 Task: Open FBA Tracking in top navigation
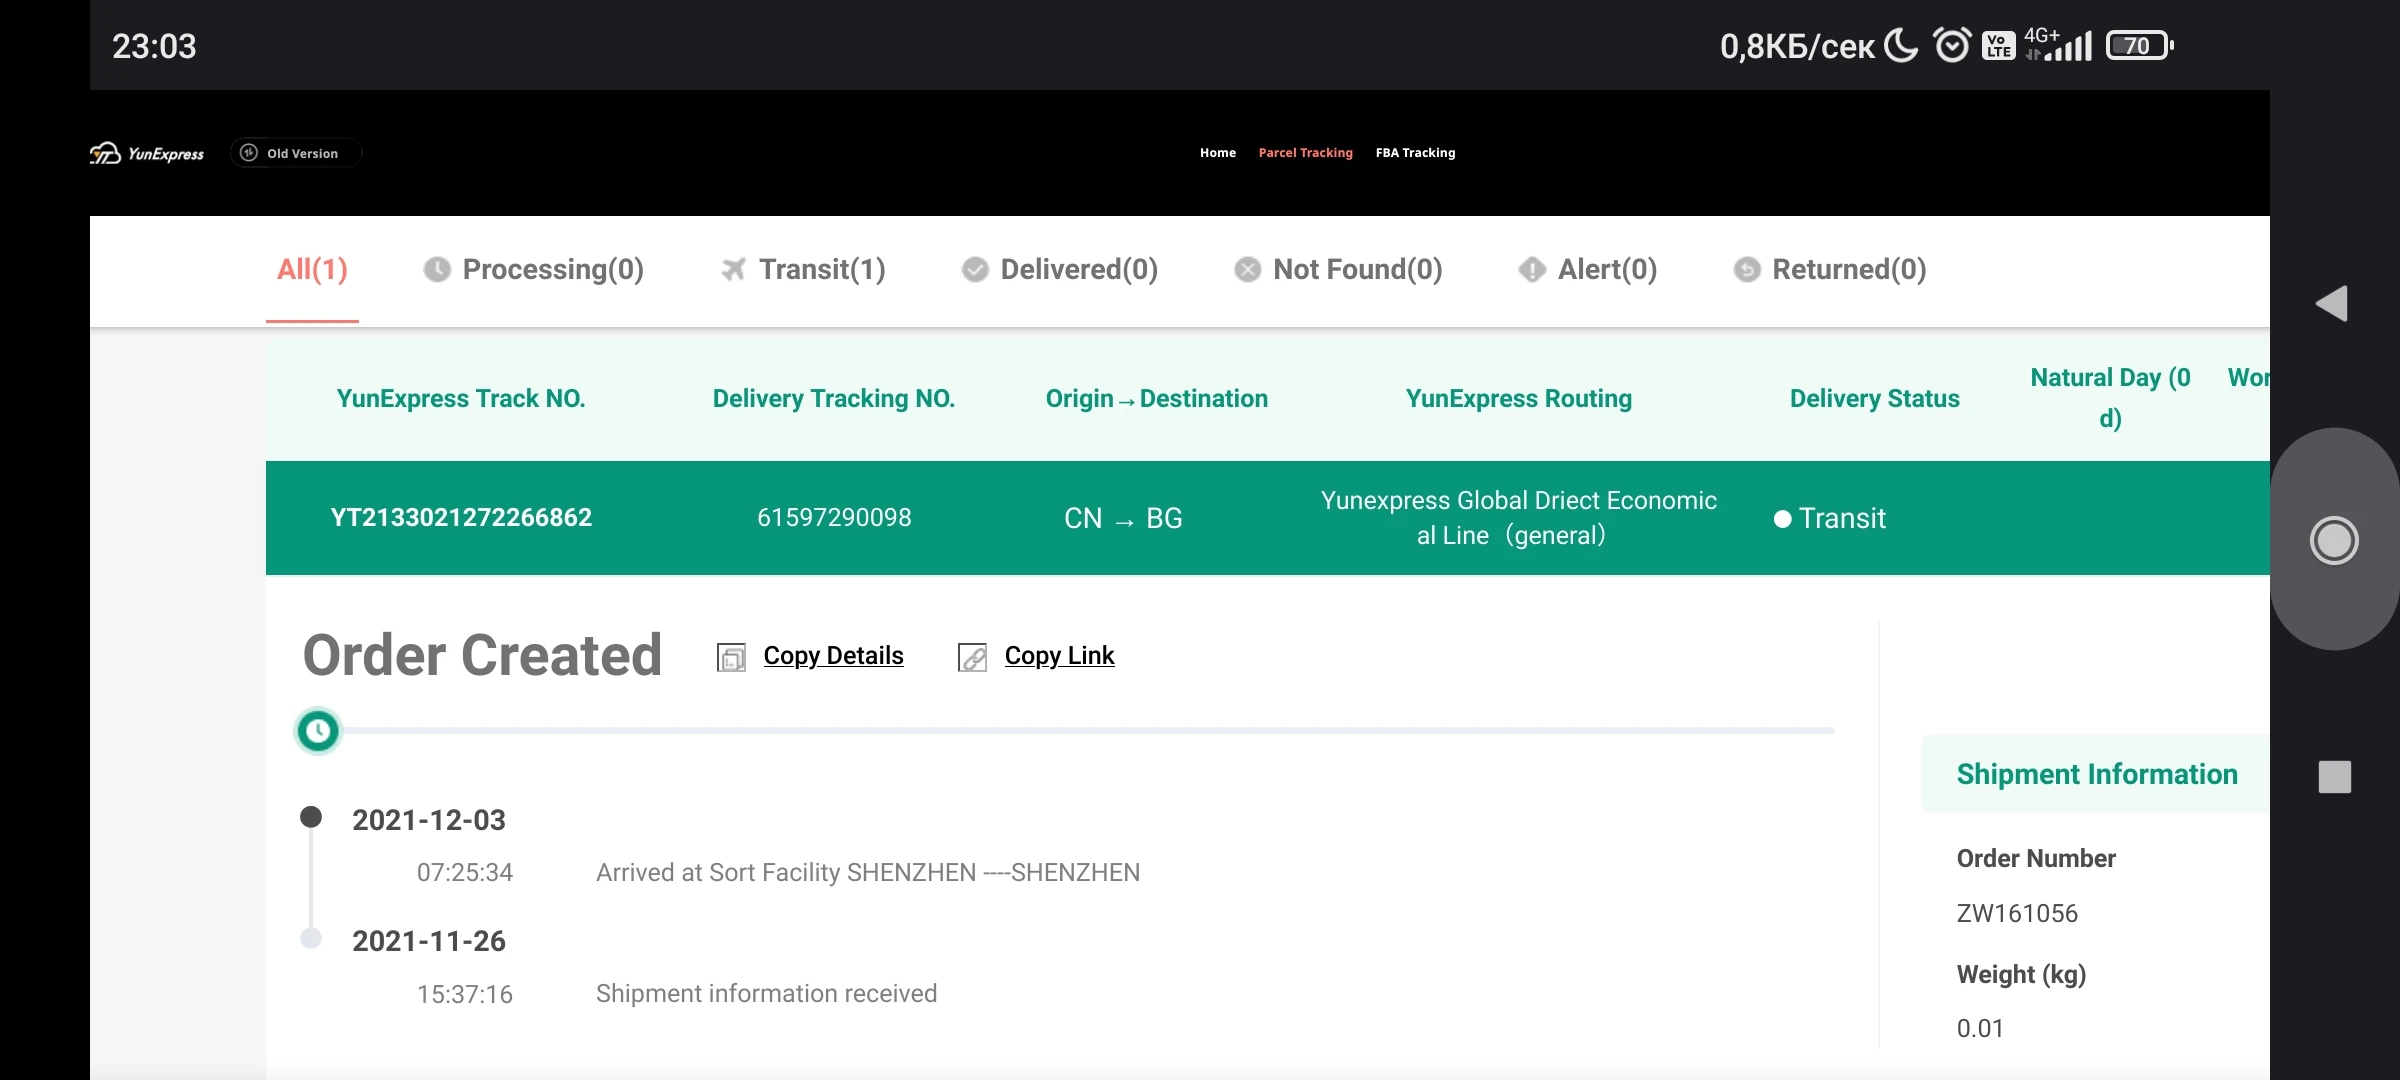1415,153
